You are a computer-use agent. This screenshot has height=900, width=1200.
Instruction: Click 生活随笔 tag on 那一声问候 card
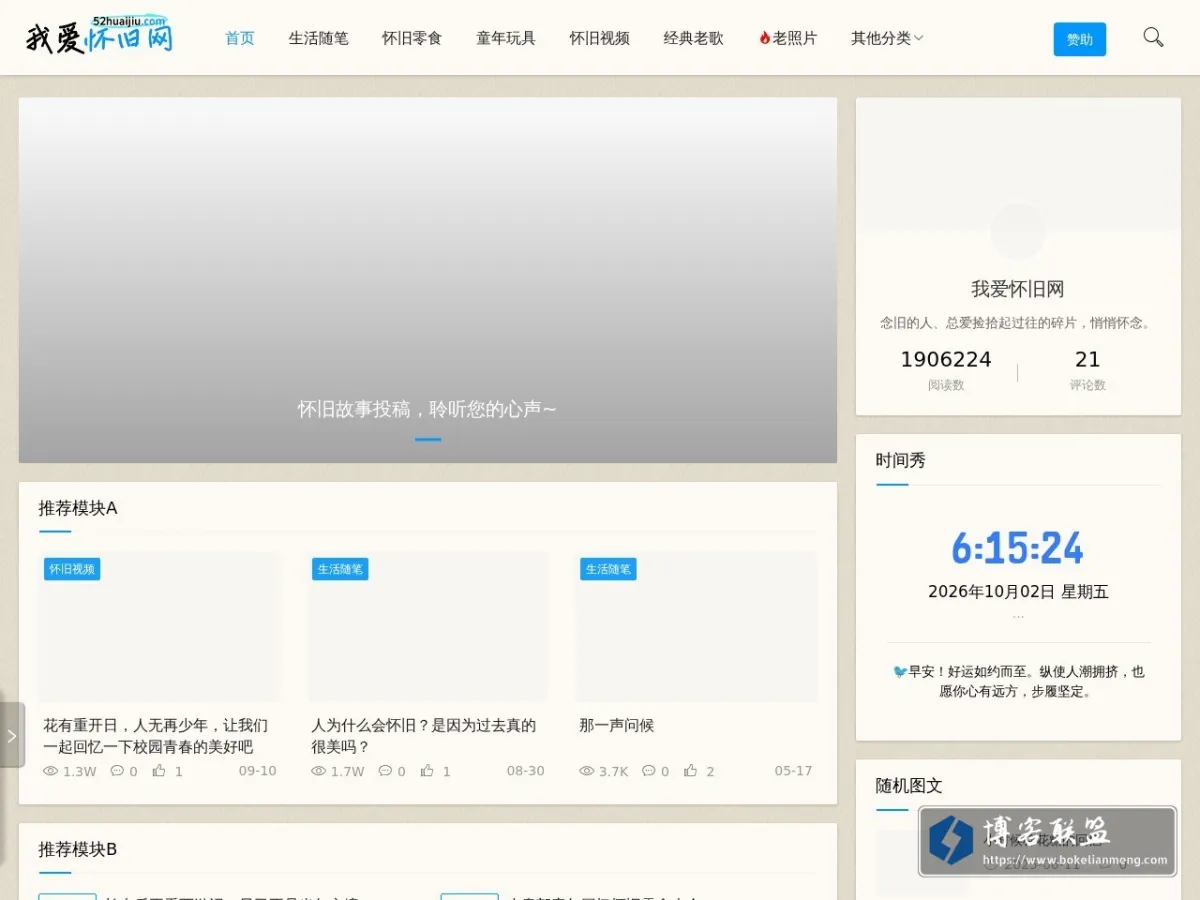tap(608, 569)
